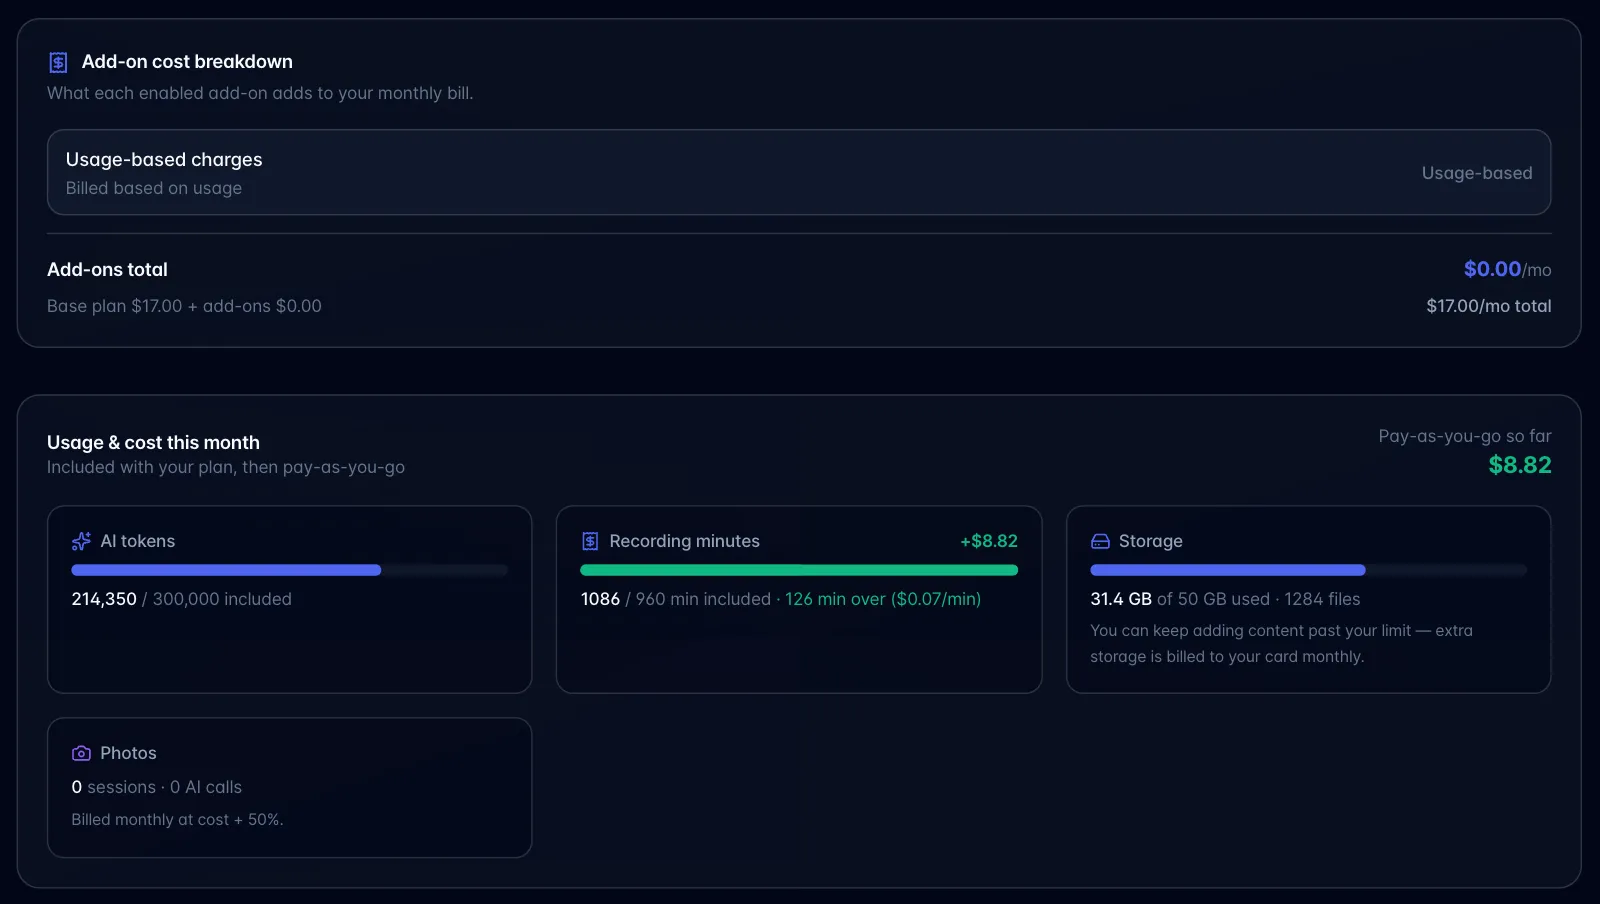The image size is (1600, 904).
Task: Click '0 sessions · 0 AI calls' text
Action: 156,787
